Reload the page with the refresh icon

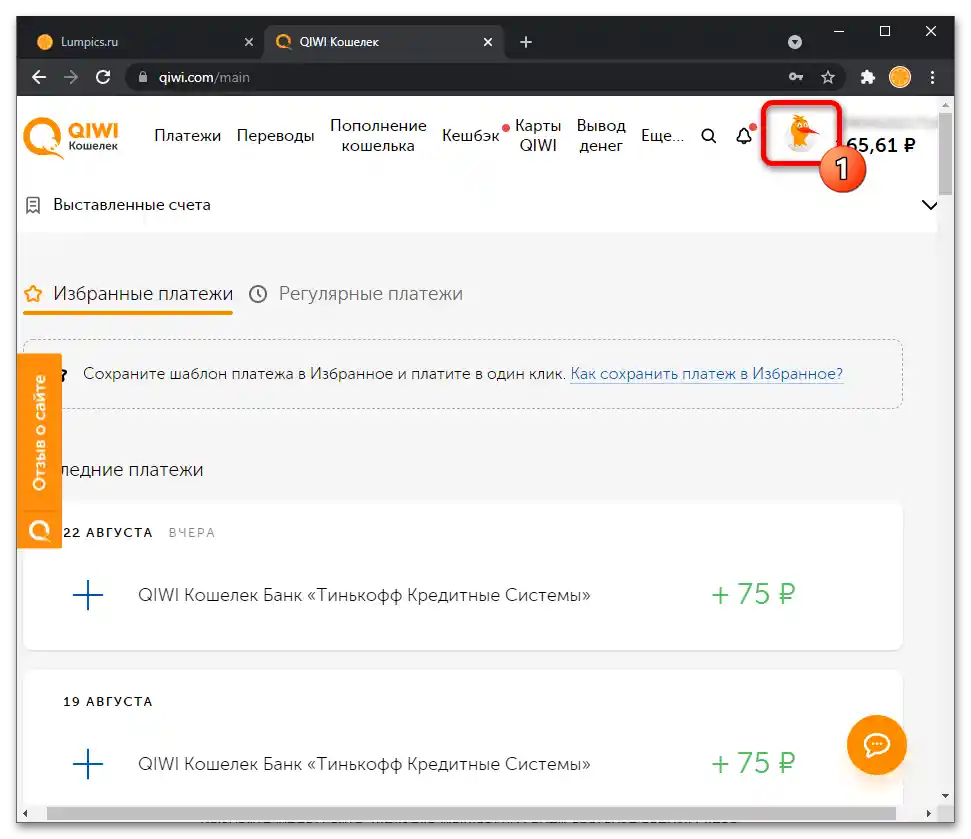point(103,77)
